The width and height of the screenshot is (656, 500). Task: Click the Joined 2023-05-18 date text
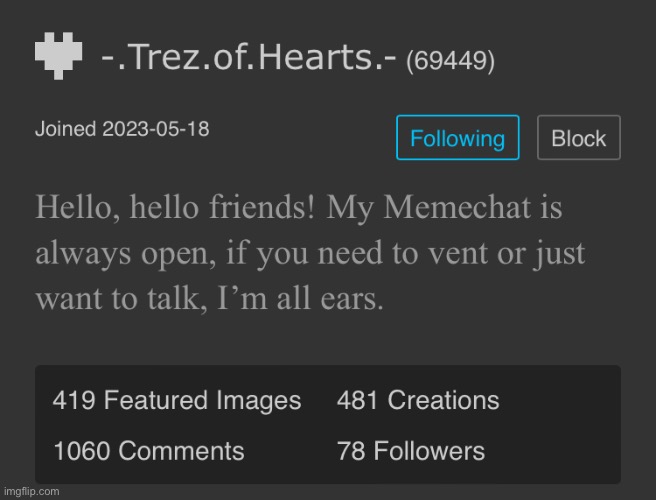pyautogui.click(x=122, y=130)
